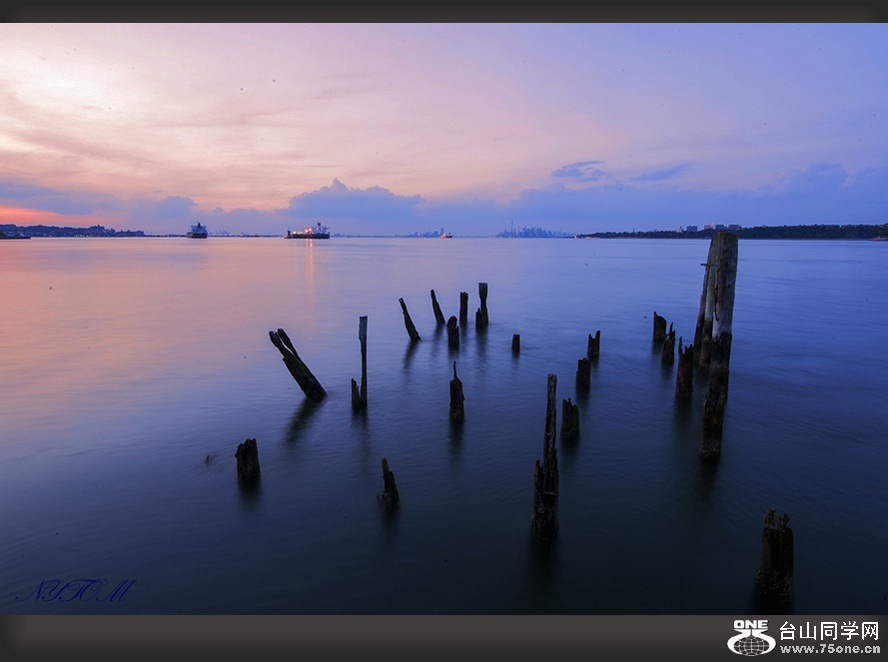Select the thin vertical pole in the water
The height and width of the screenshot is (662, 888).
point(362,360)
